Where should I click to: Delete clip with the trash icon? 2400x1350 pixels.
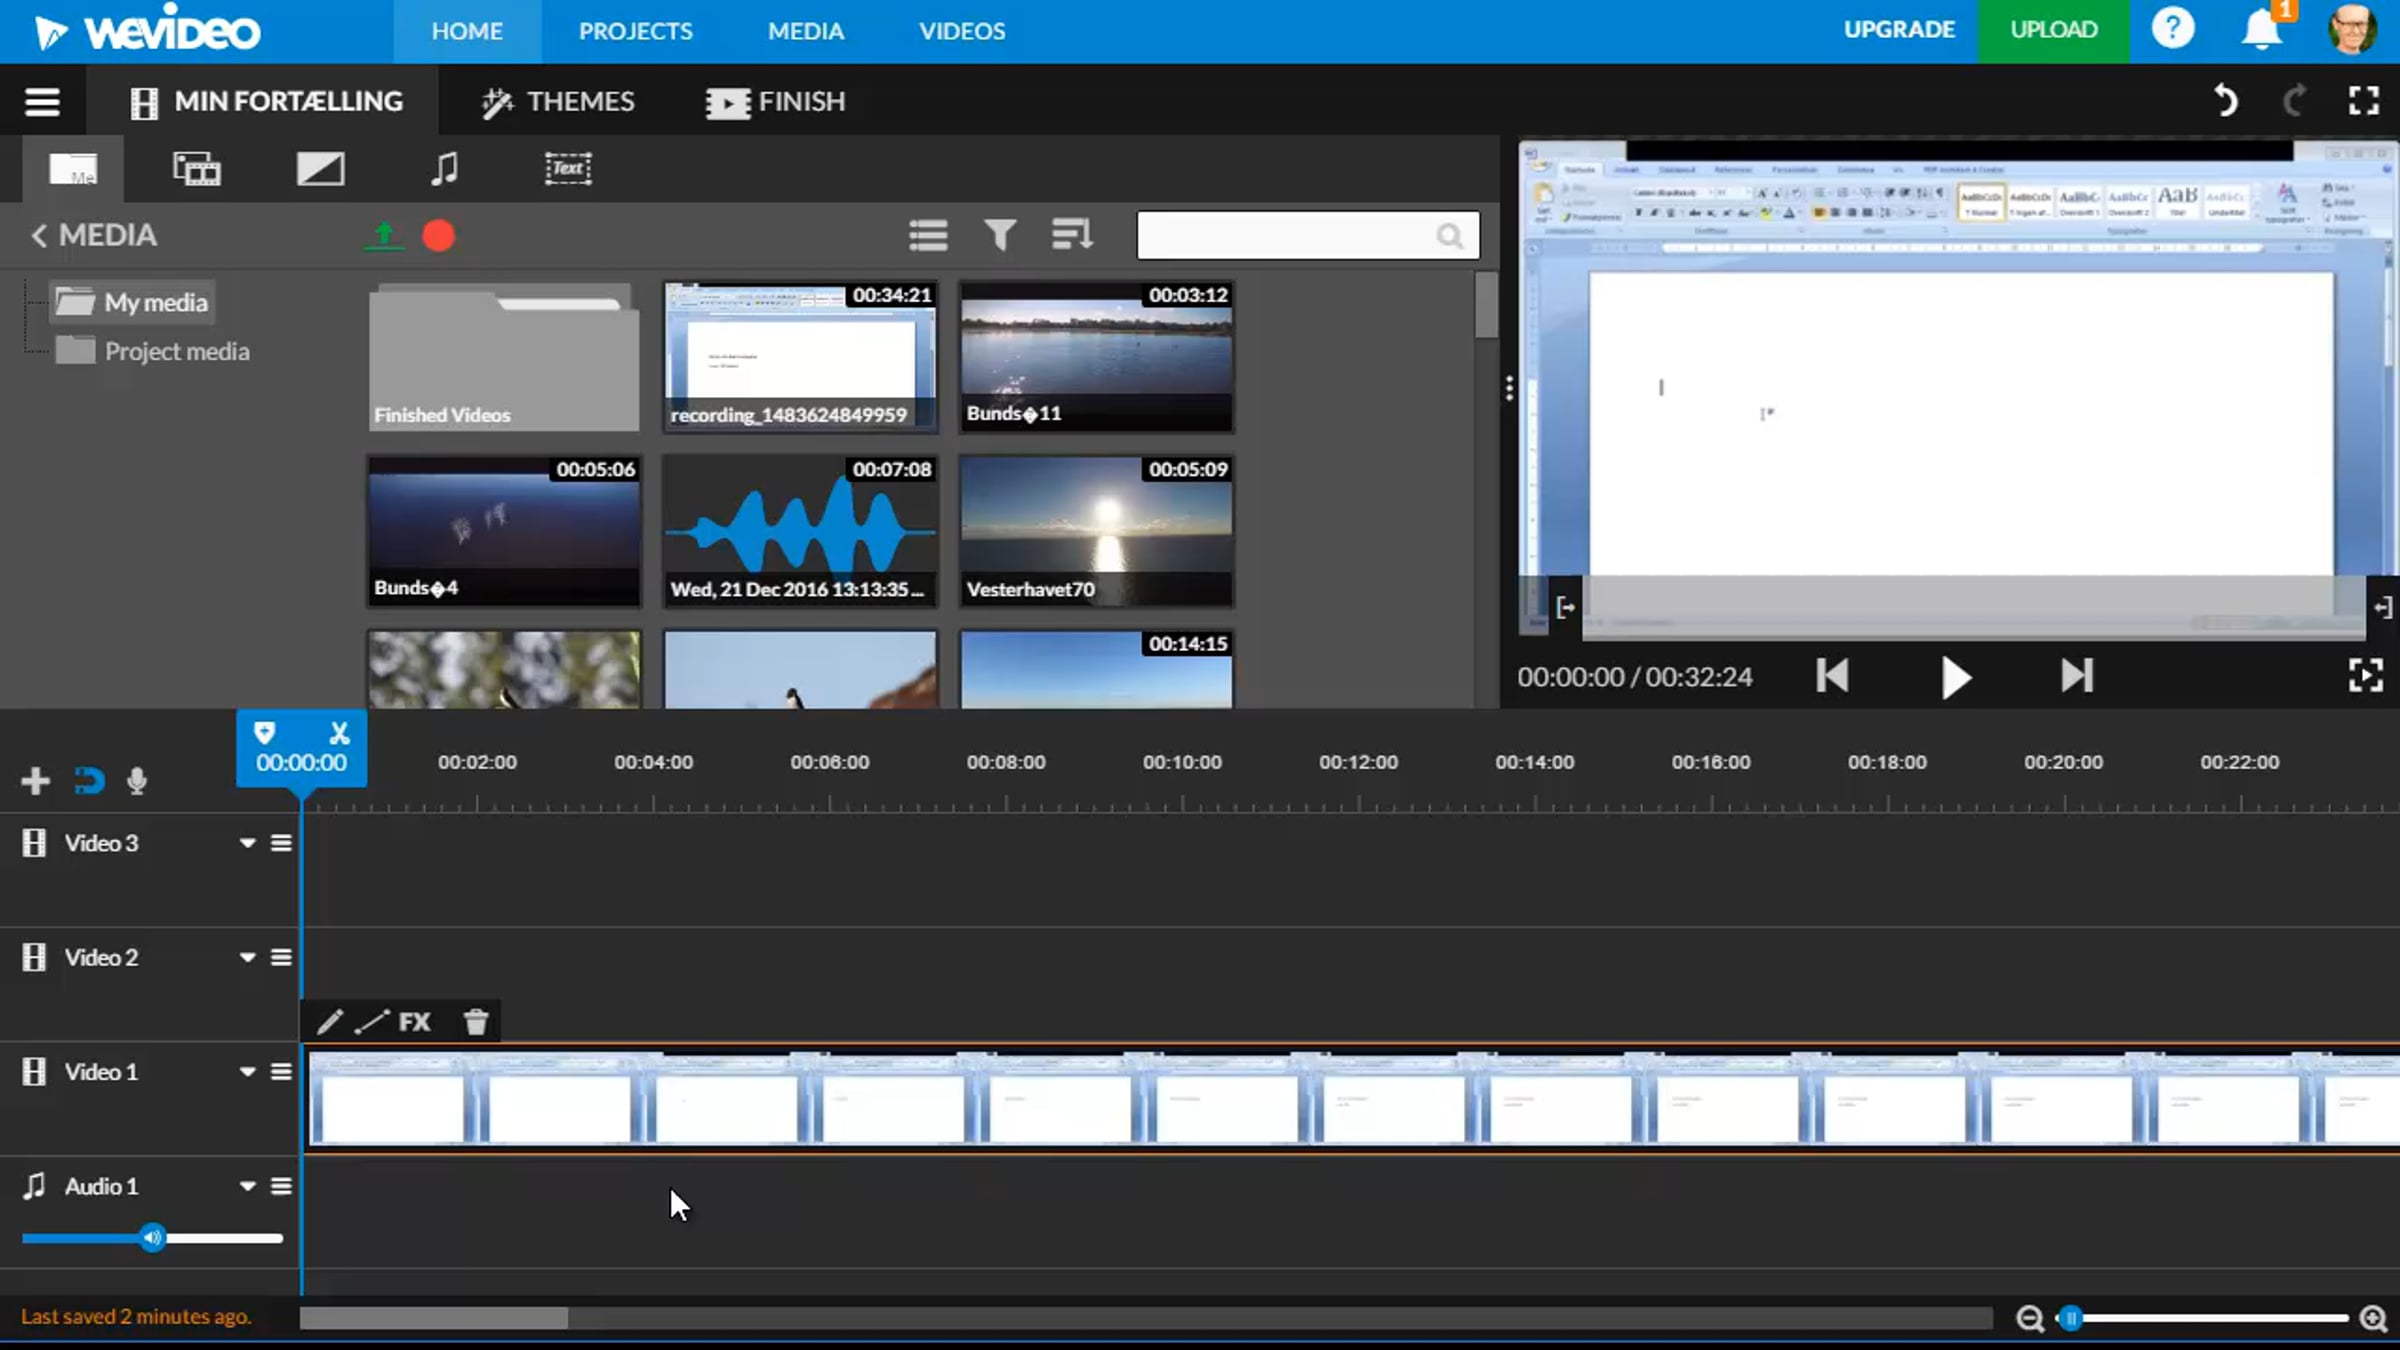click(476, 1022)
